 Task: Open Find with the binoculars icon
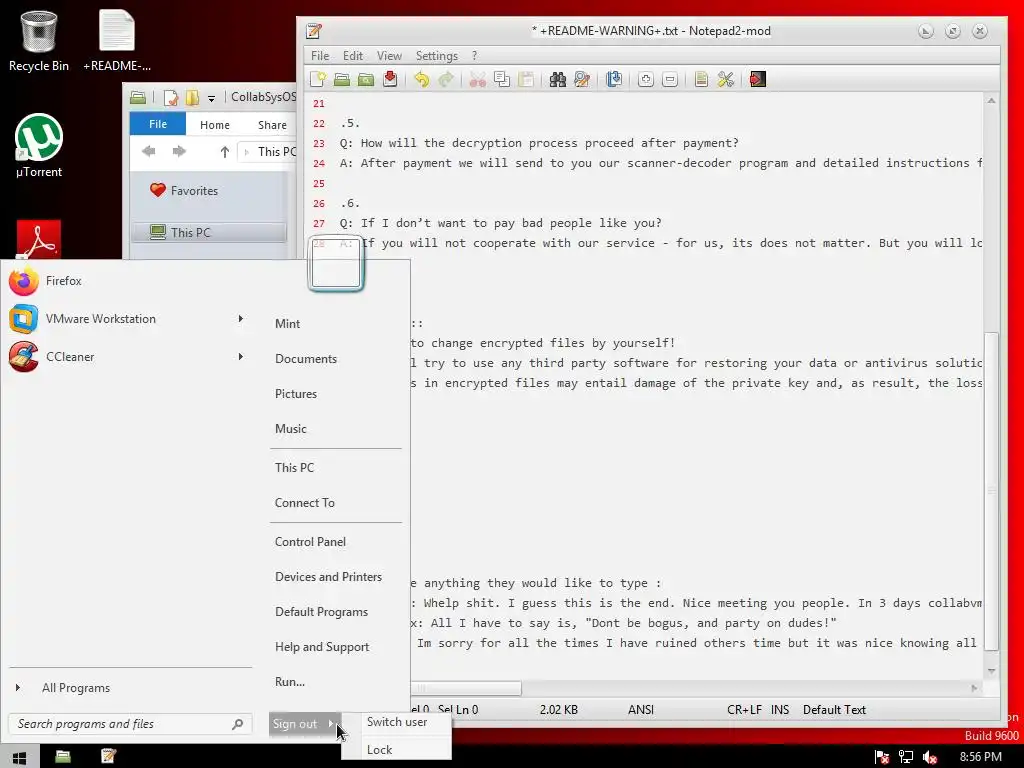pos(558,80)
